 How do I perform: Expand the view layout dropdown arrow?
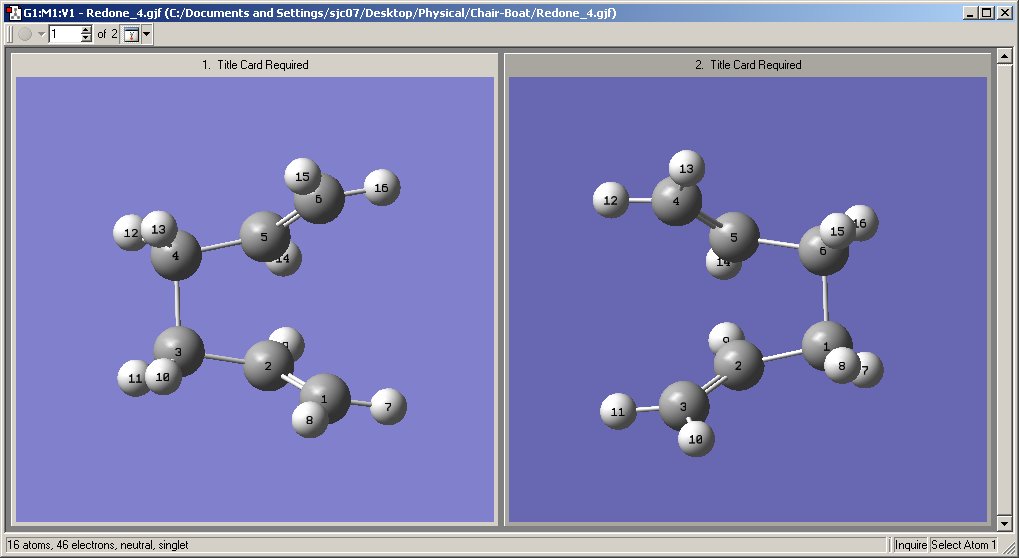147,34
